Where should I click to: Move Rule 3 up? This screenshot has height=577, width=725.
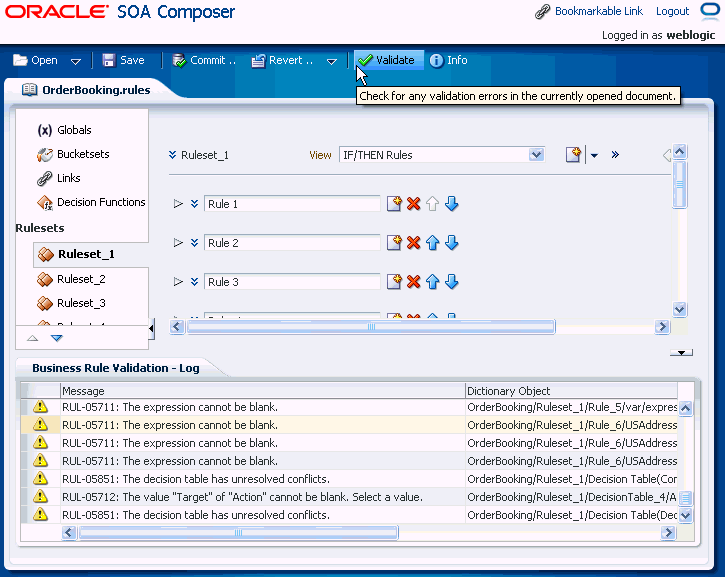point(433,281)
